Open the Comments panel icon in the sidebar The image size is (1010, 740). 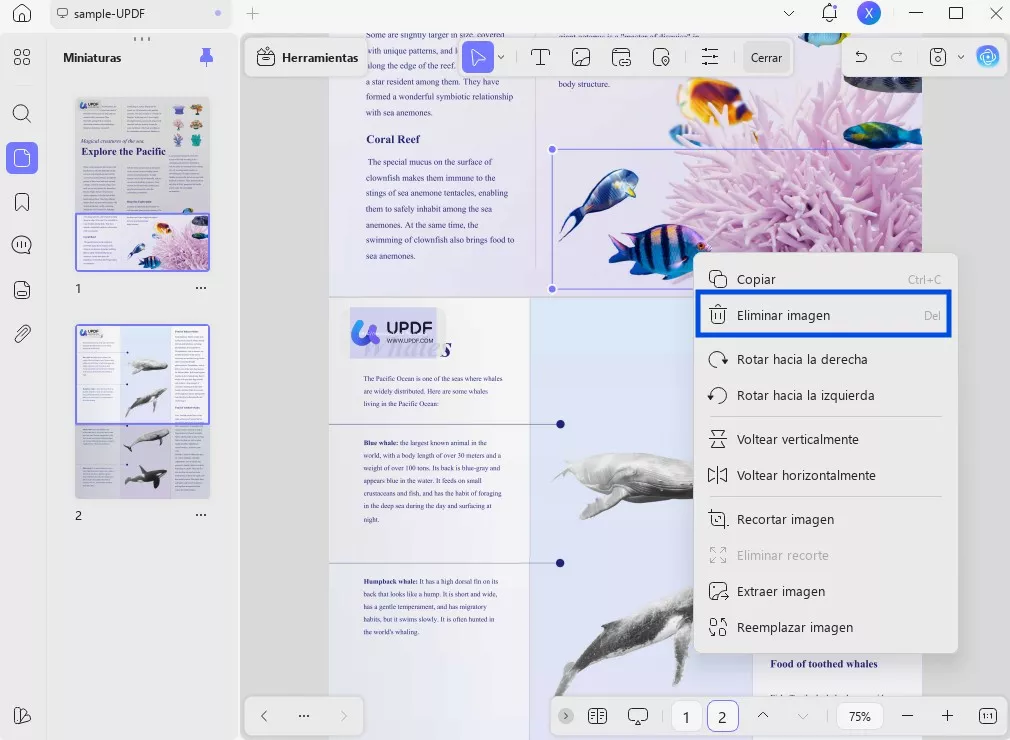point(22,245)
